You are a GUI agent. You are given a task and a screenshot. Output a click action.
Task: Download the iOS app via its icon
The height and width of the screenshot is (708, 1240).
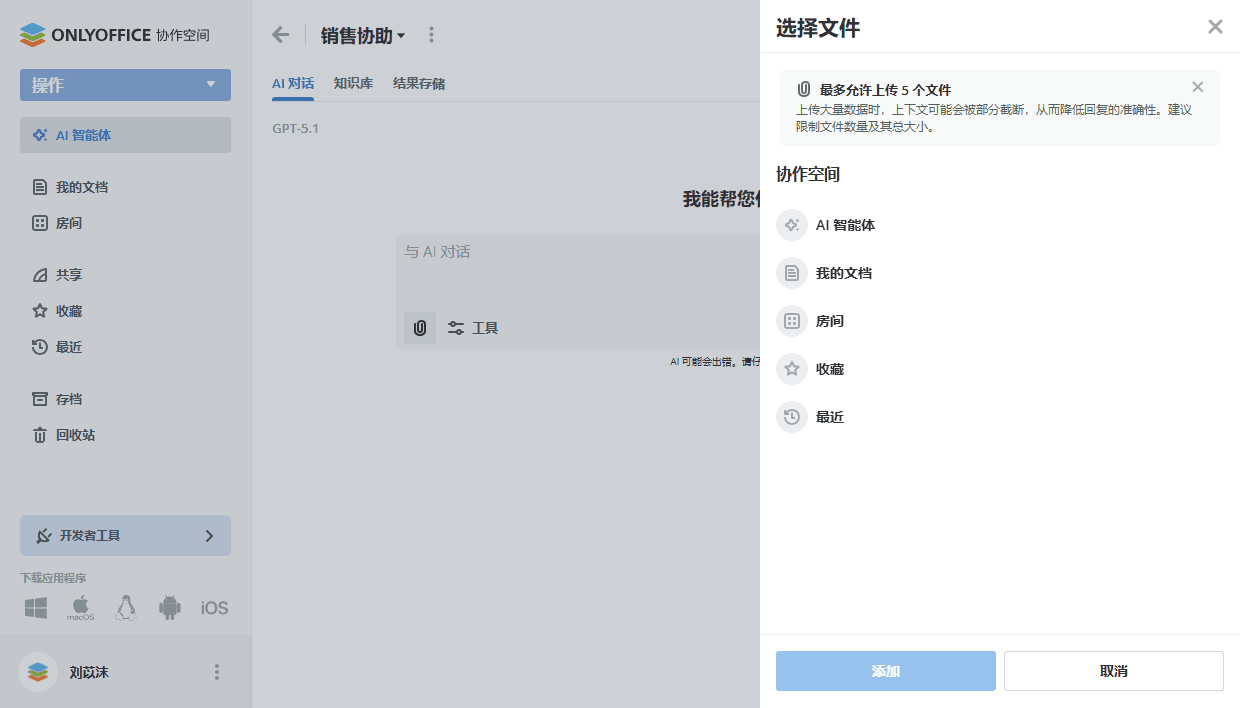coord(214,607)
